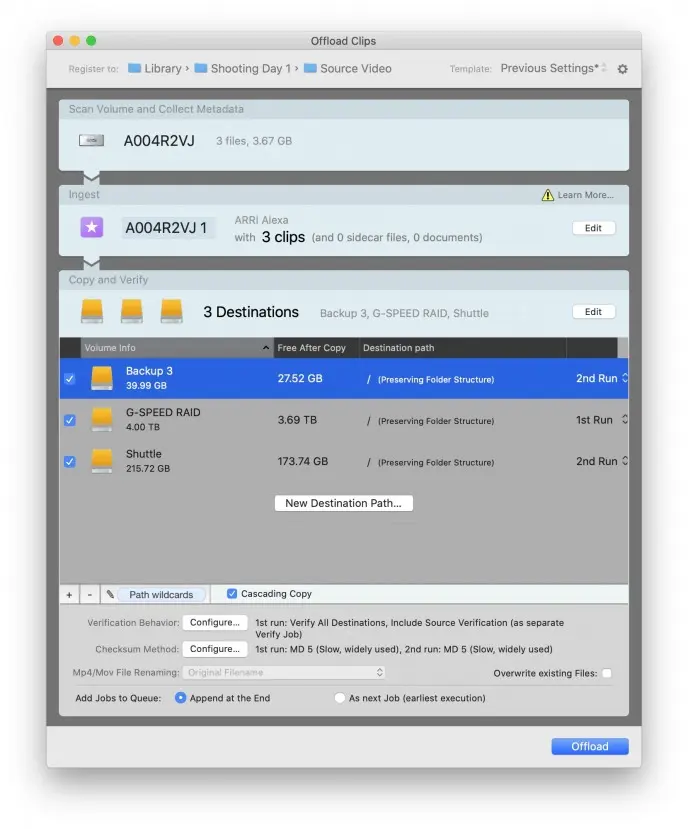
Task: Click the A004R2VJ source volume drive icon
Action: (92, 141)
